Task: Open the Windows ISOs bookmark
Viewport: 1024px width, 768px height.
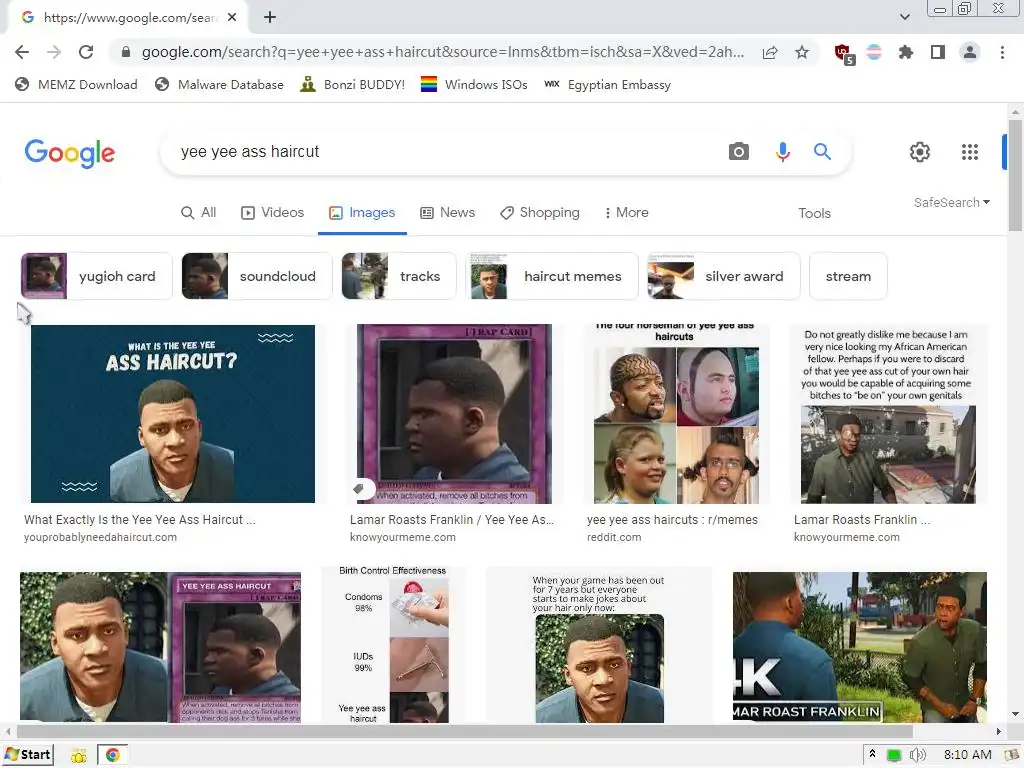Action: [x=474, y=84]
